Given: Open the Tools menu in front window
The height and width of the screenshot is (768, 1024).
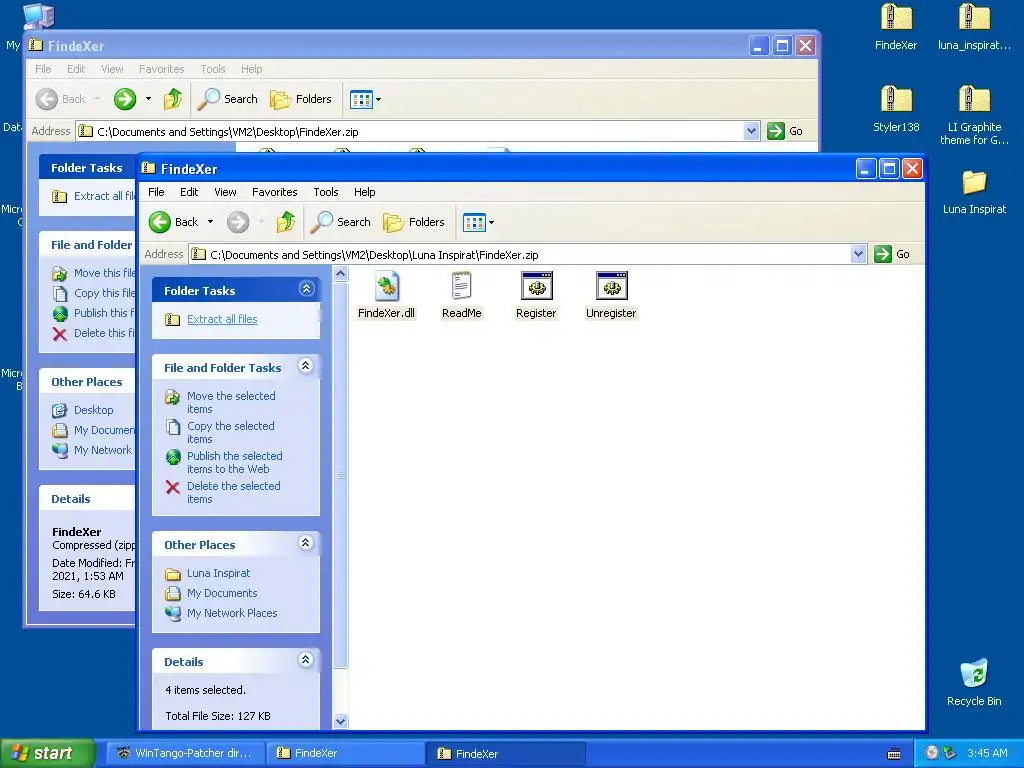Looking at the screenshot, I should tap(325, 192).
